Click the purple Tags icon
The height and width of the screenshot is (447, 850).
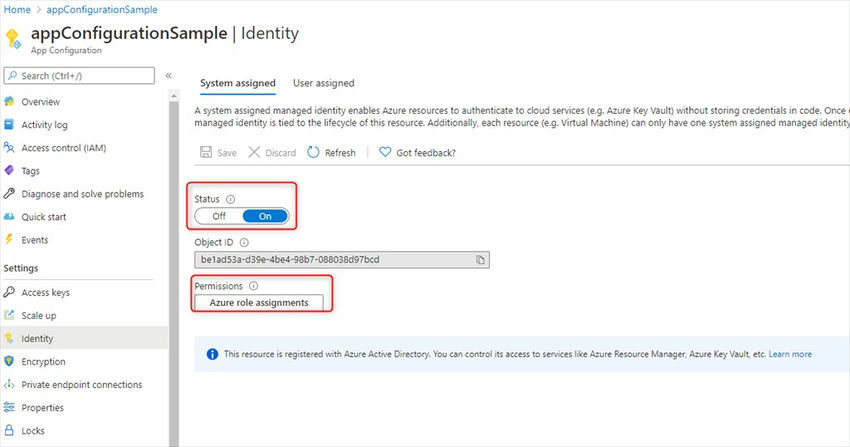(9, 170)
